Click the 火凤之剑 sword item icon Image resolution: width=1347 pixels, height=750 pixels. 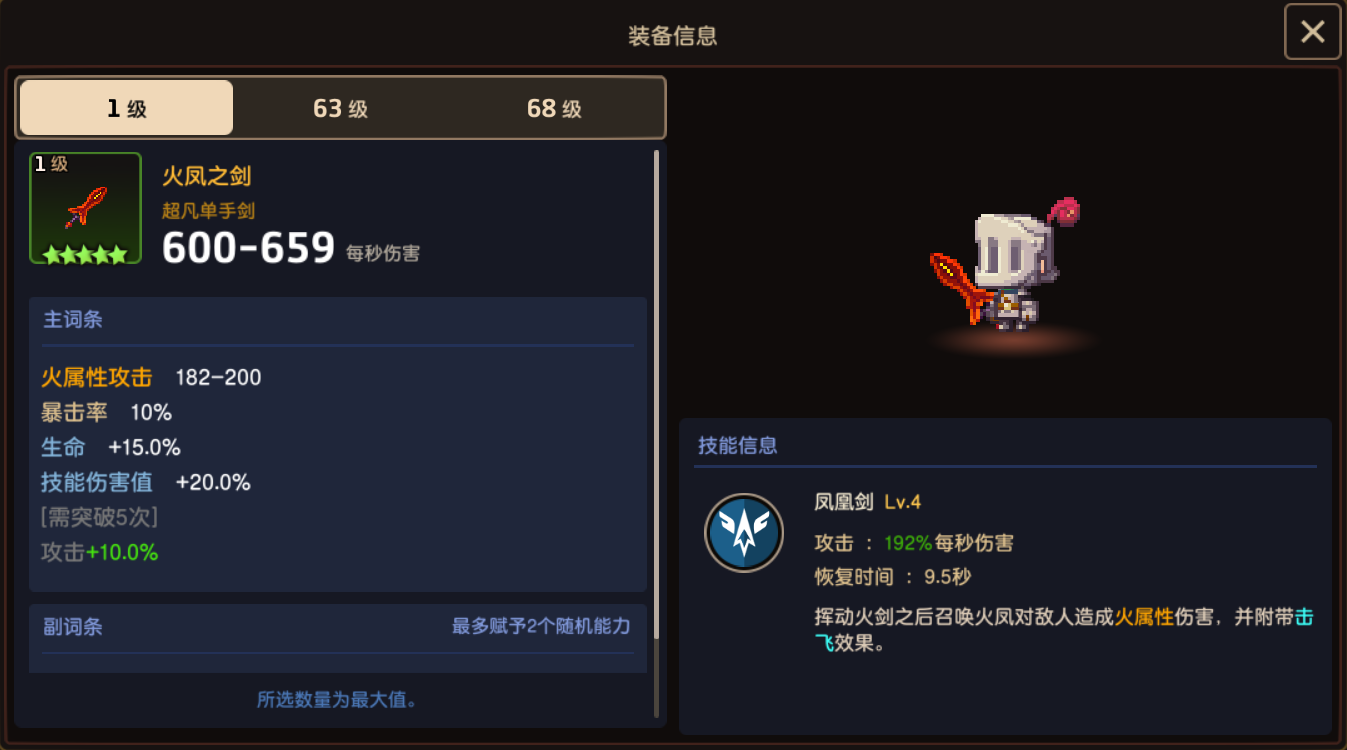point(86,208)
